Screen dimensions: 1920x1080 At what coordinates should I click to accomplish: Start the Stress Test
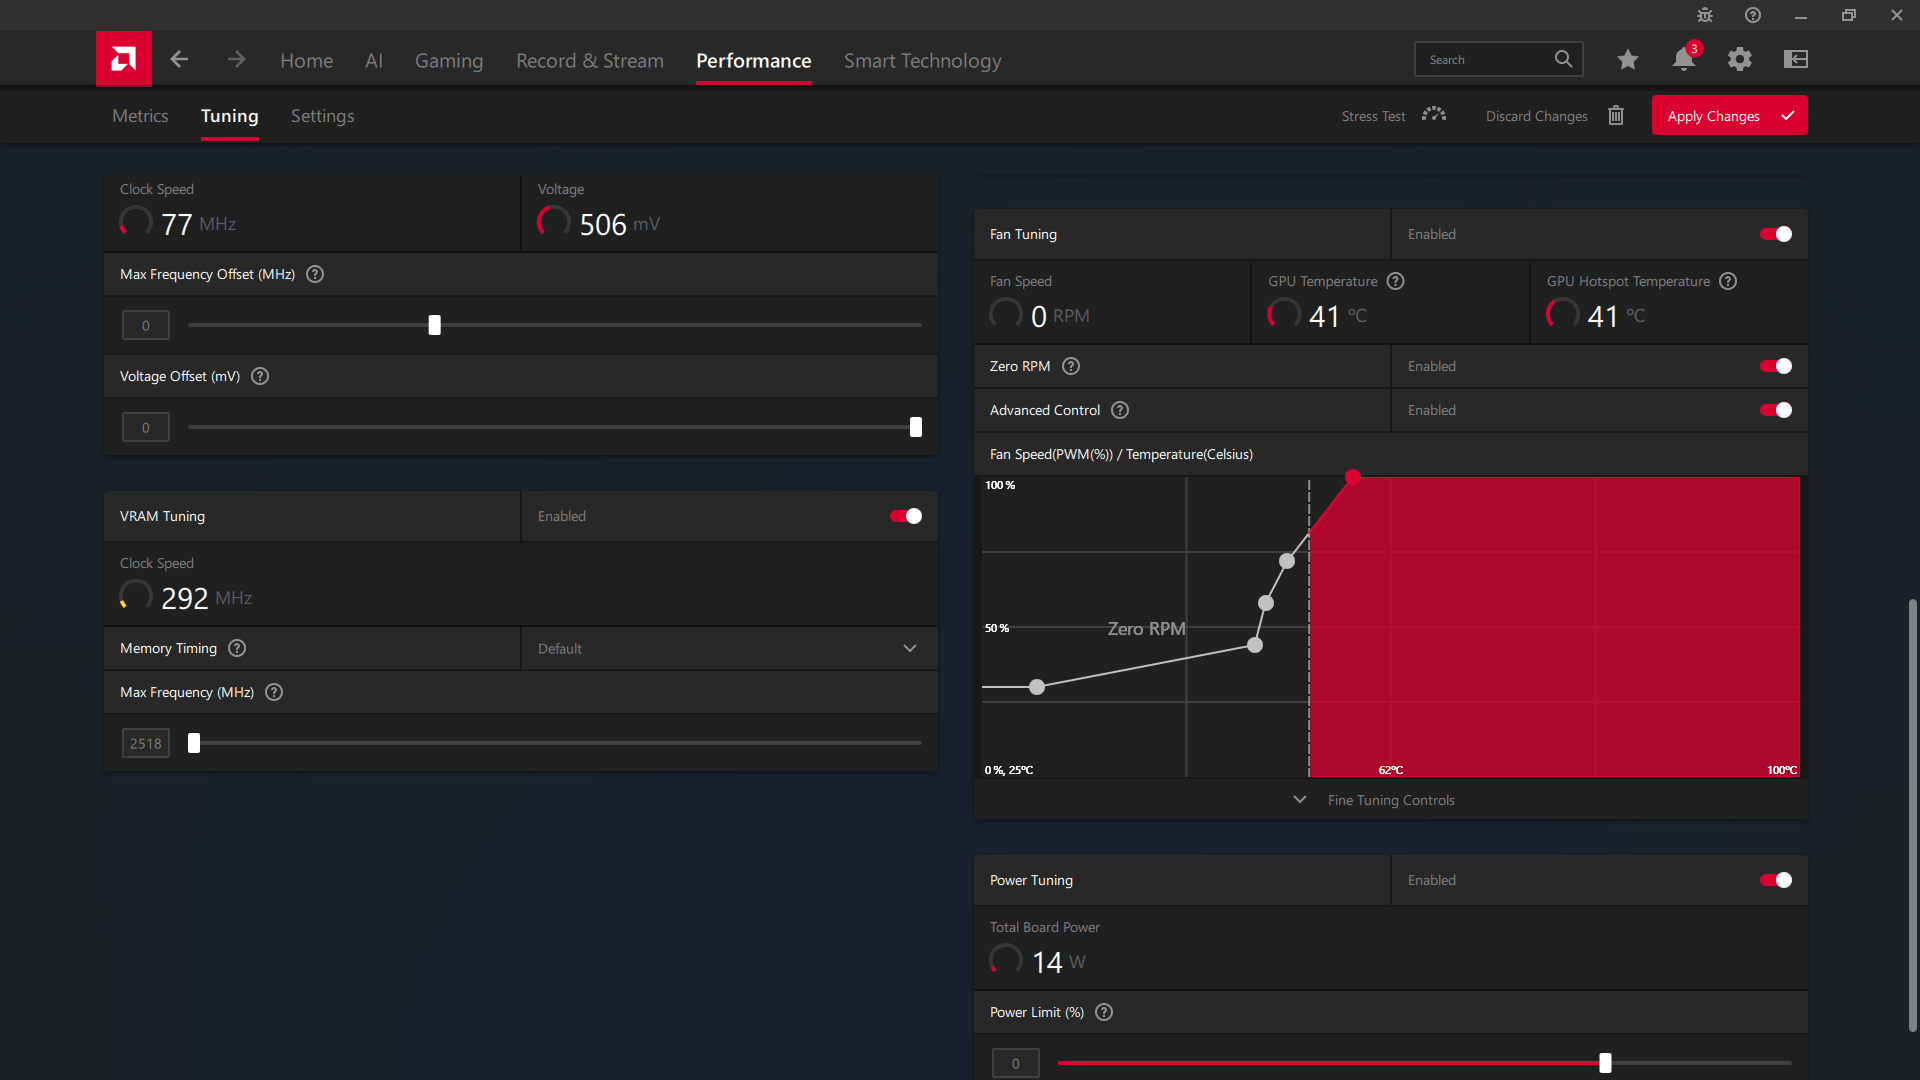tap(1392, 116)
